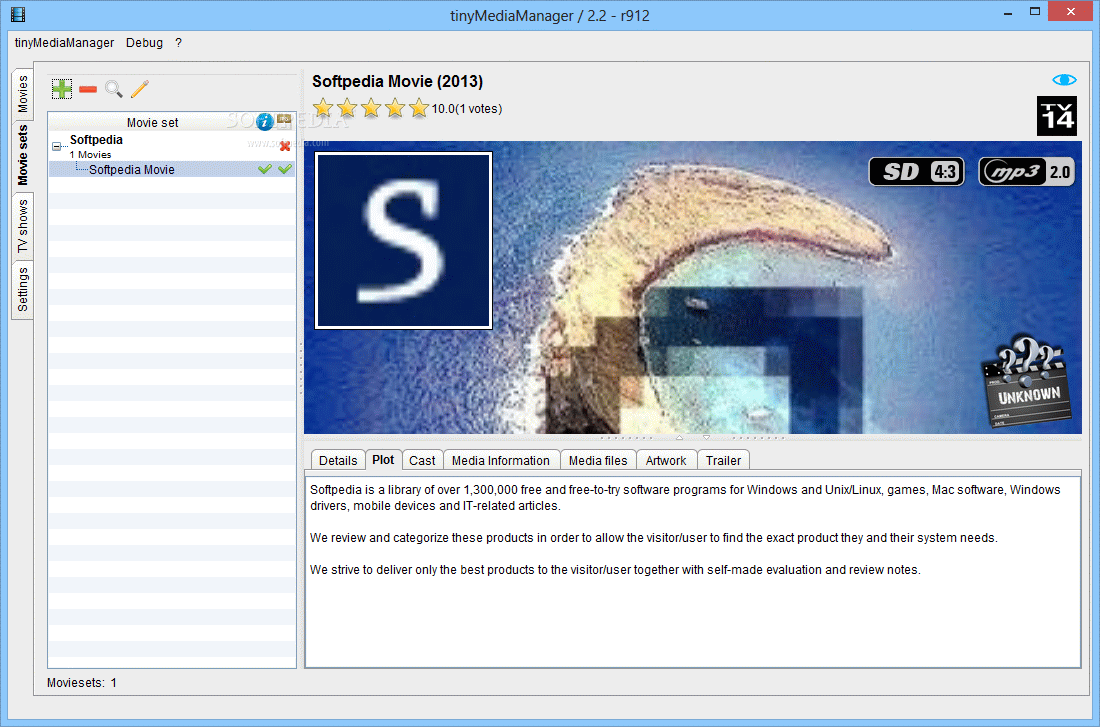Click up arrow on the fanart splitter

tap(679, 437)
